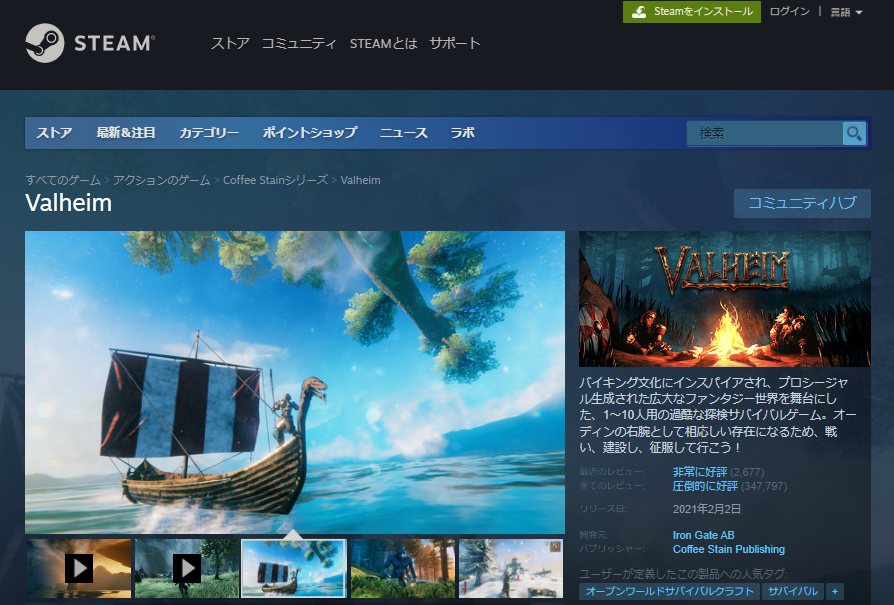The width and height of the screenshot is (894, 605).
Task: Click Coffee Stainシリーズ breadcrumb link
Action: 275,180
